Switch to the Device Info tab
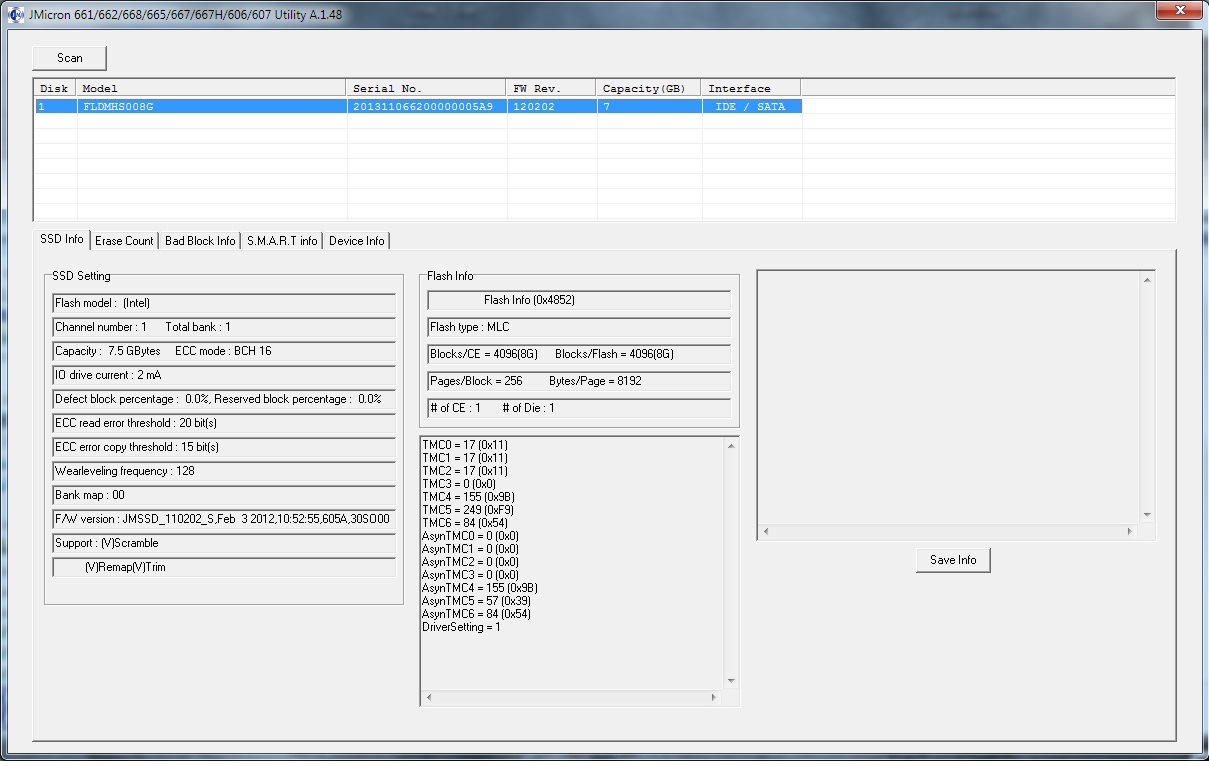The height and width of the screenshot is (766, 1209). (x=356, y=241)
